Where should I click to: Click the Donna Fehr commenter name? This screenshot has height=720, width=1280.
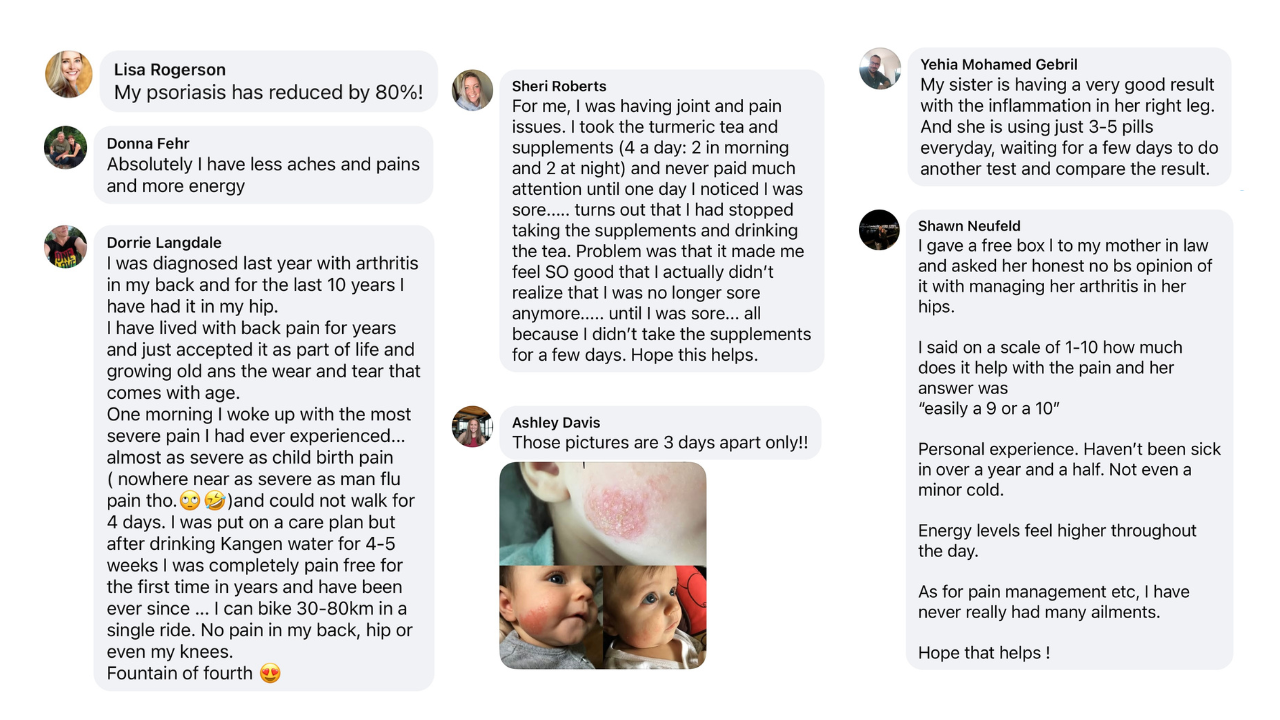pos(148,144)
